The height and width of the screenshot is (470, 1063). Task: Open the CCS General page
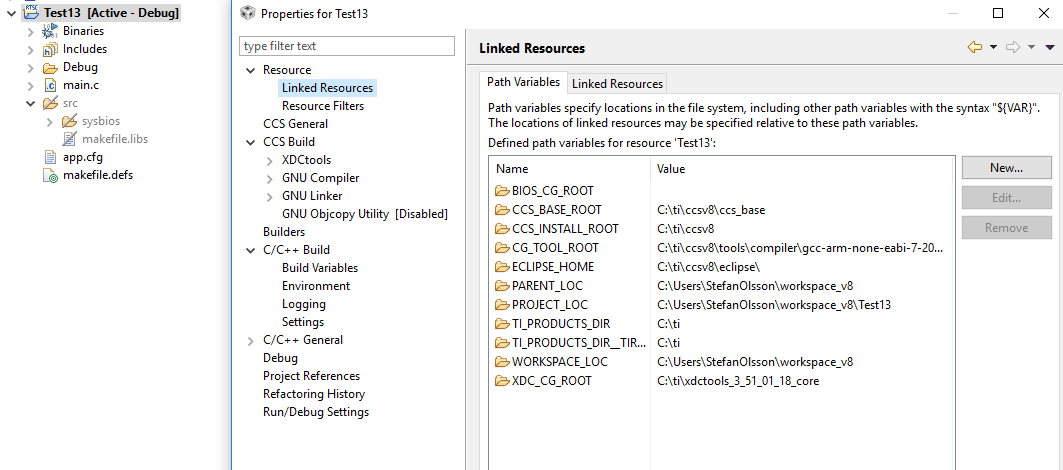tap(295, 123)
